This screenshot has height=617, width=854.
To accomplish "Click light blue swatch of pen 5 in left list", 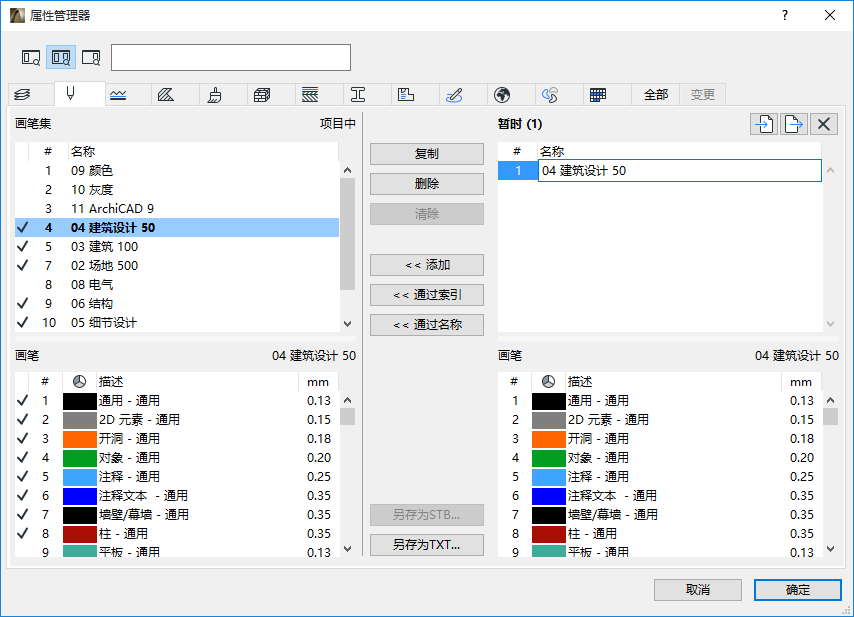I will point(80,477).
